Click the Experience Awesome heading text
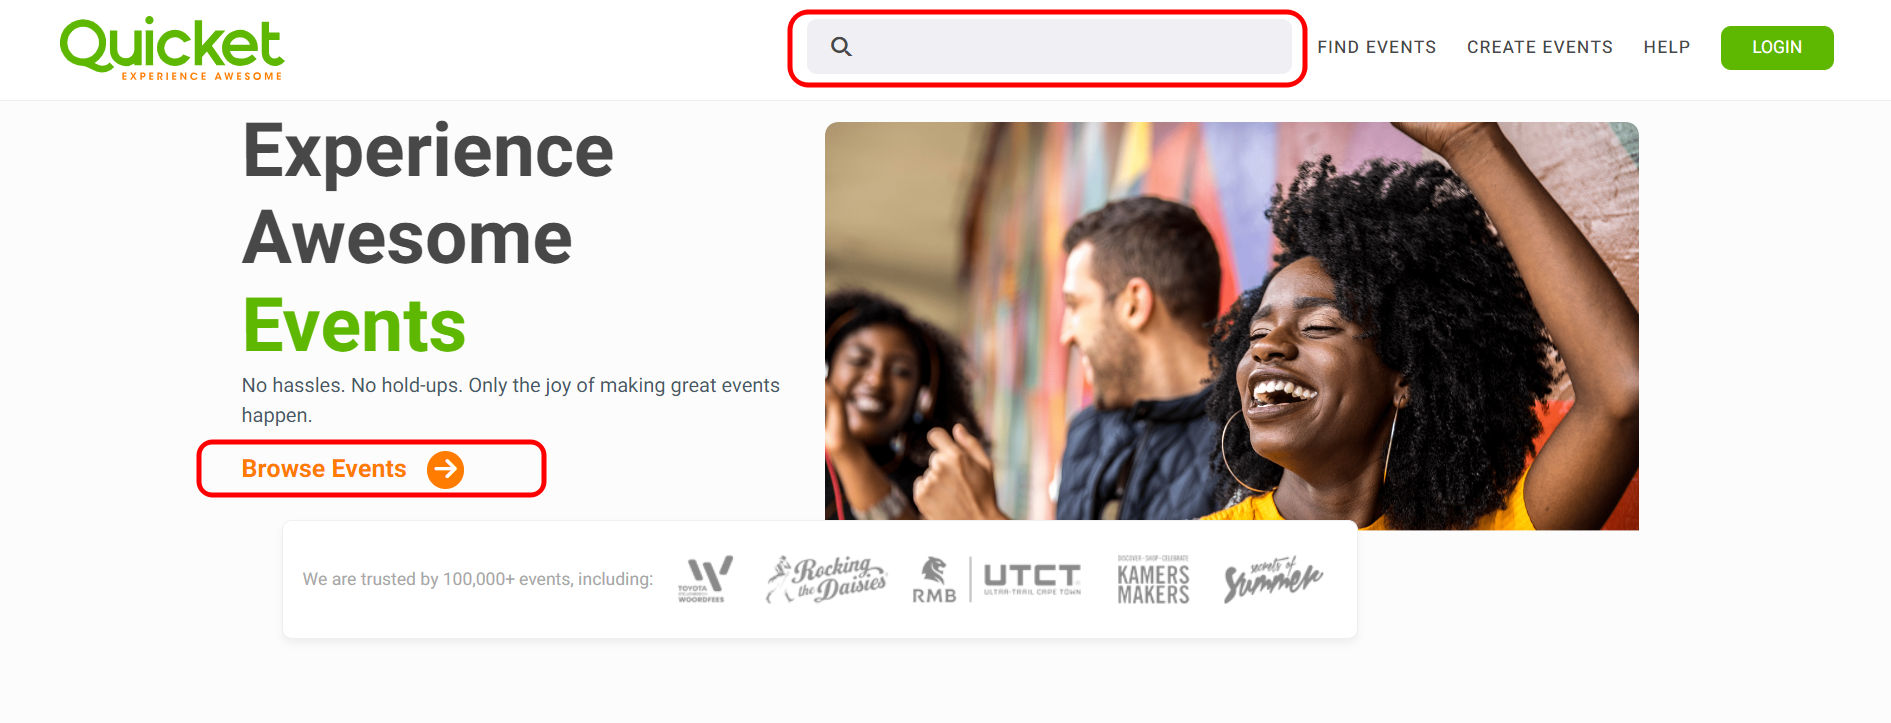 428,194
